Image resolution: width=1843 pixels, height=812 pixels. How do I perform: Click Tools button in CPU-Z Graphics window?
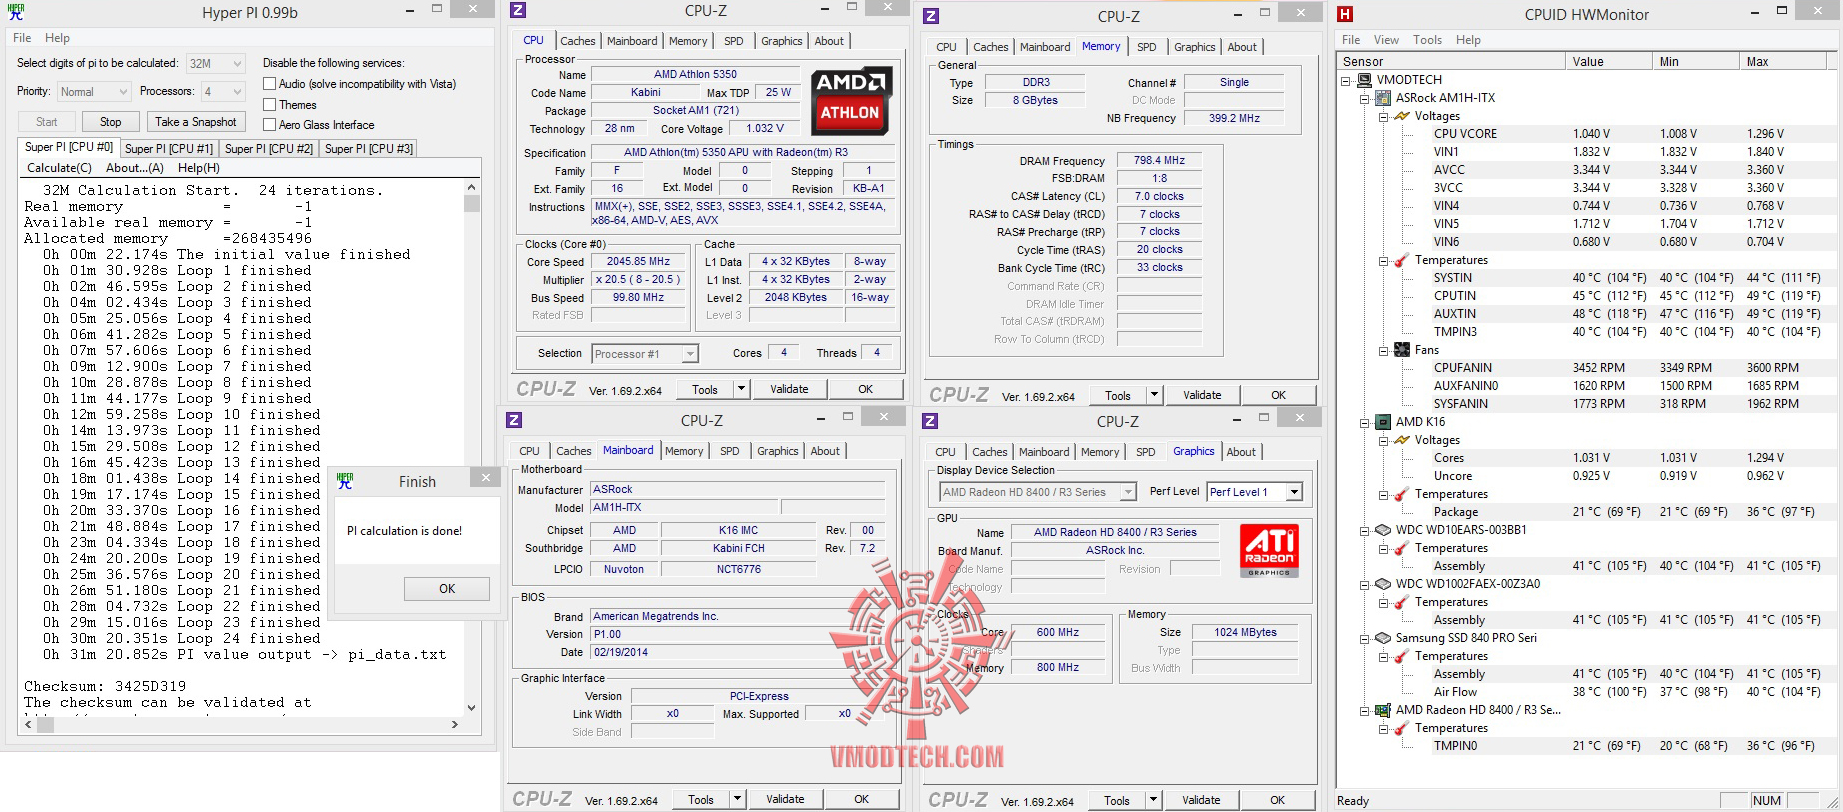tap(1117, 801)
